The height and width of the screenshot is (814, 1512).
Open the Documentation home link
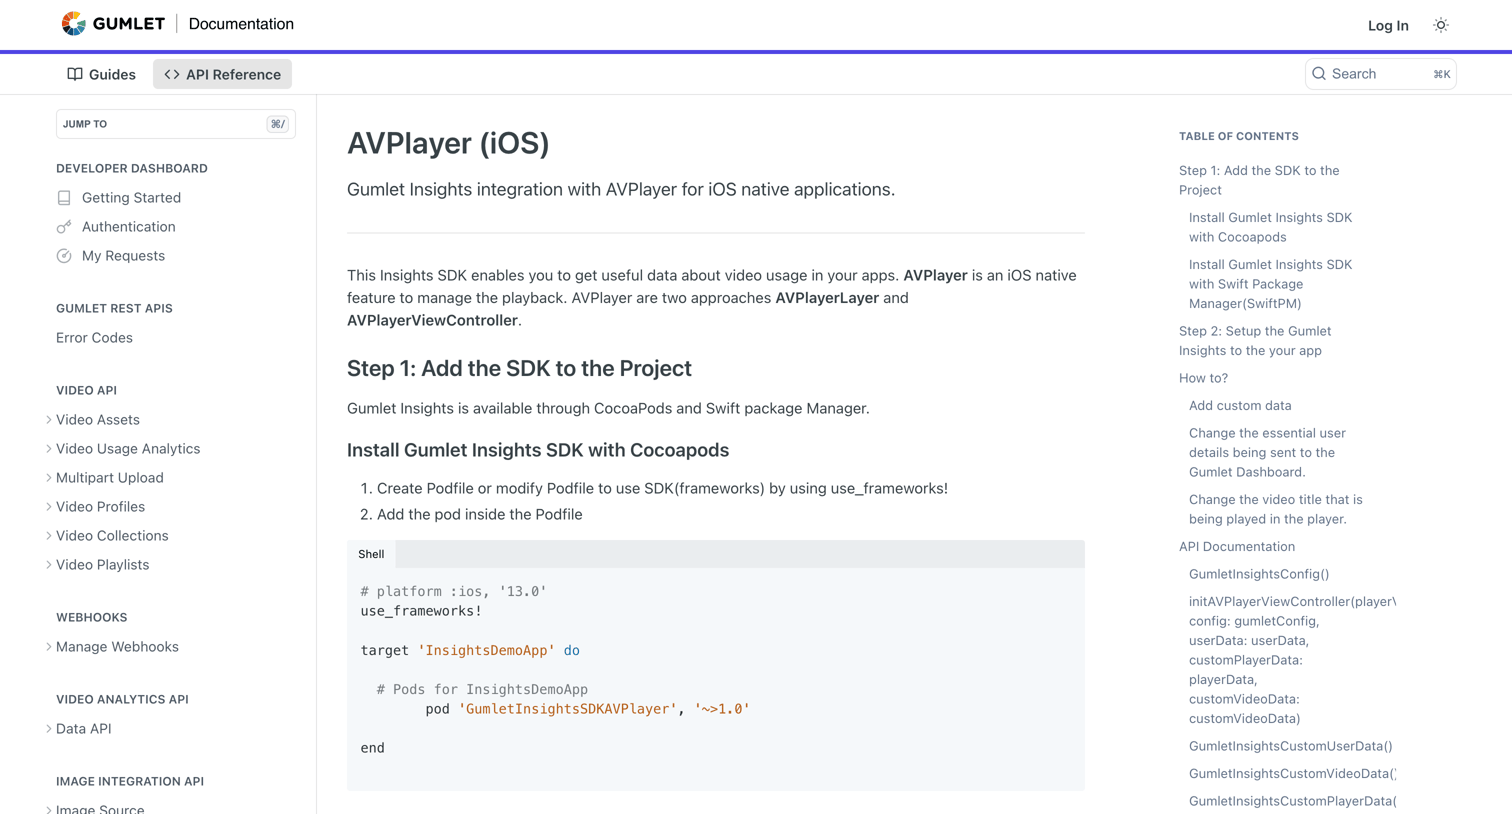(x=241, y=24)
